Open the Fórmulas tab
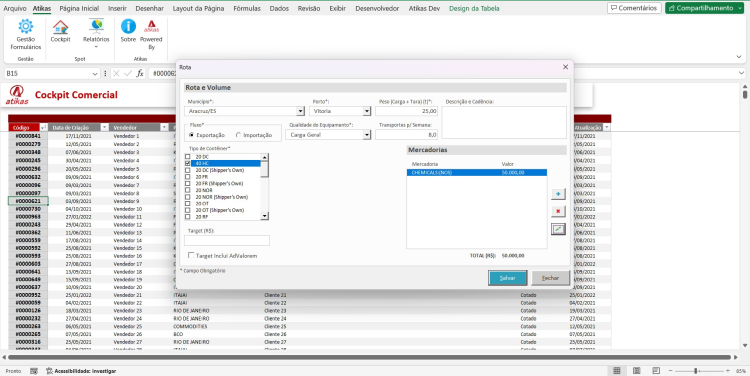The image size is (750, 376). (247, 8)
